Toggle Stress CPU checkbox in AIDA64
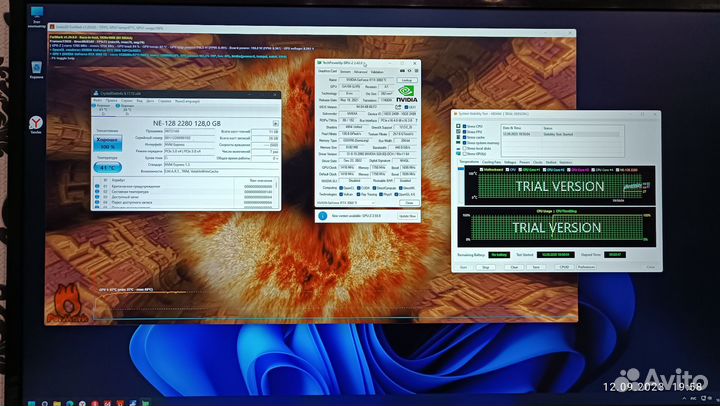The image size is (720, 406). point(465,126)
